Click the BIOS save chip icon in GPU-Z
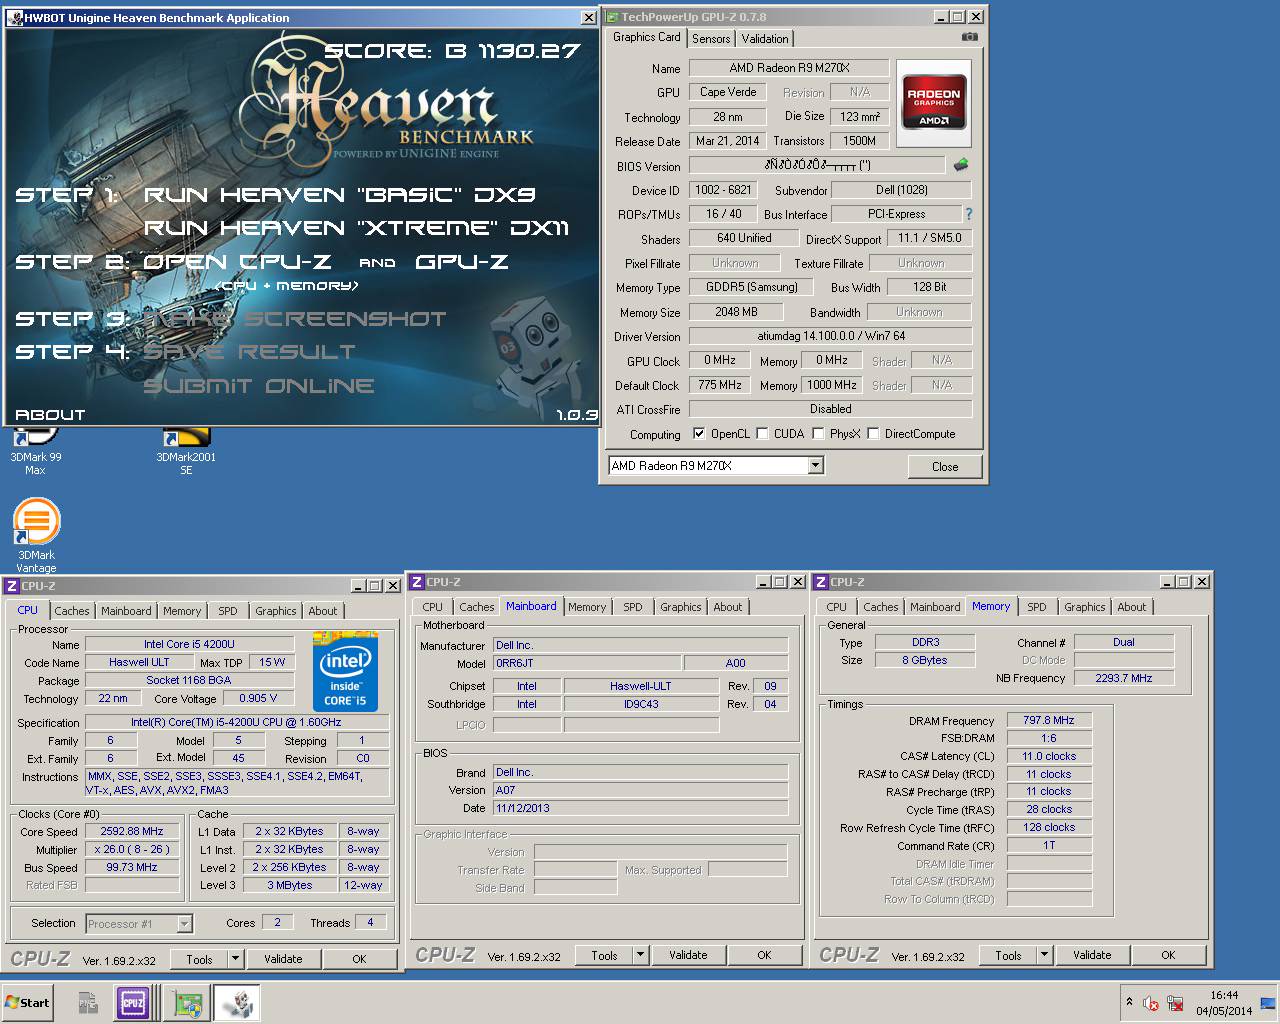Screen dimensions: 1280x1024 click(x=961, y=165)
